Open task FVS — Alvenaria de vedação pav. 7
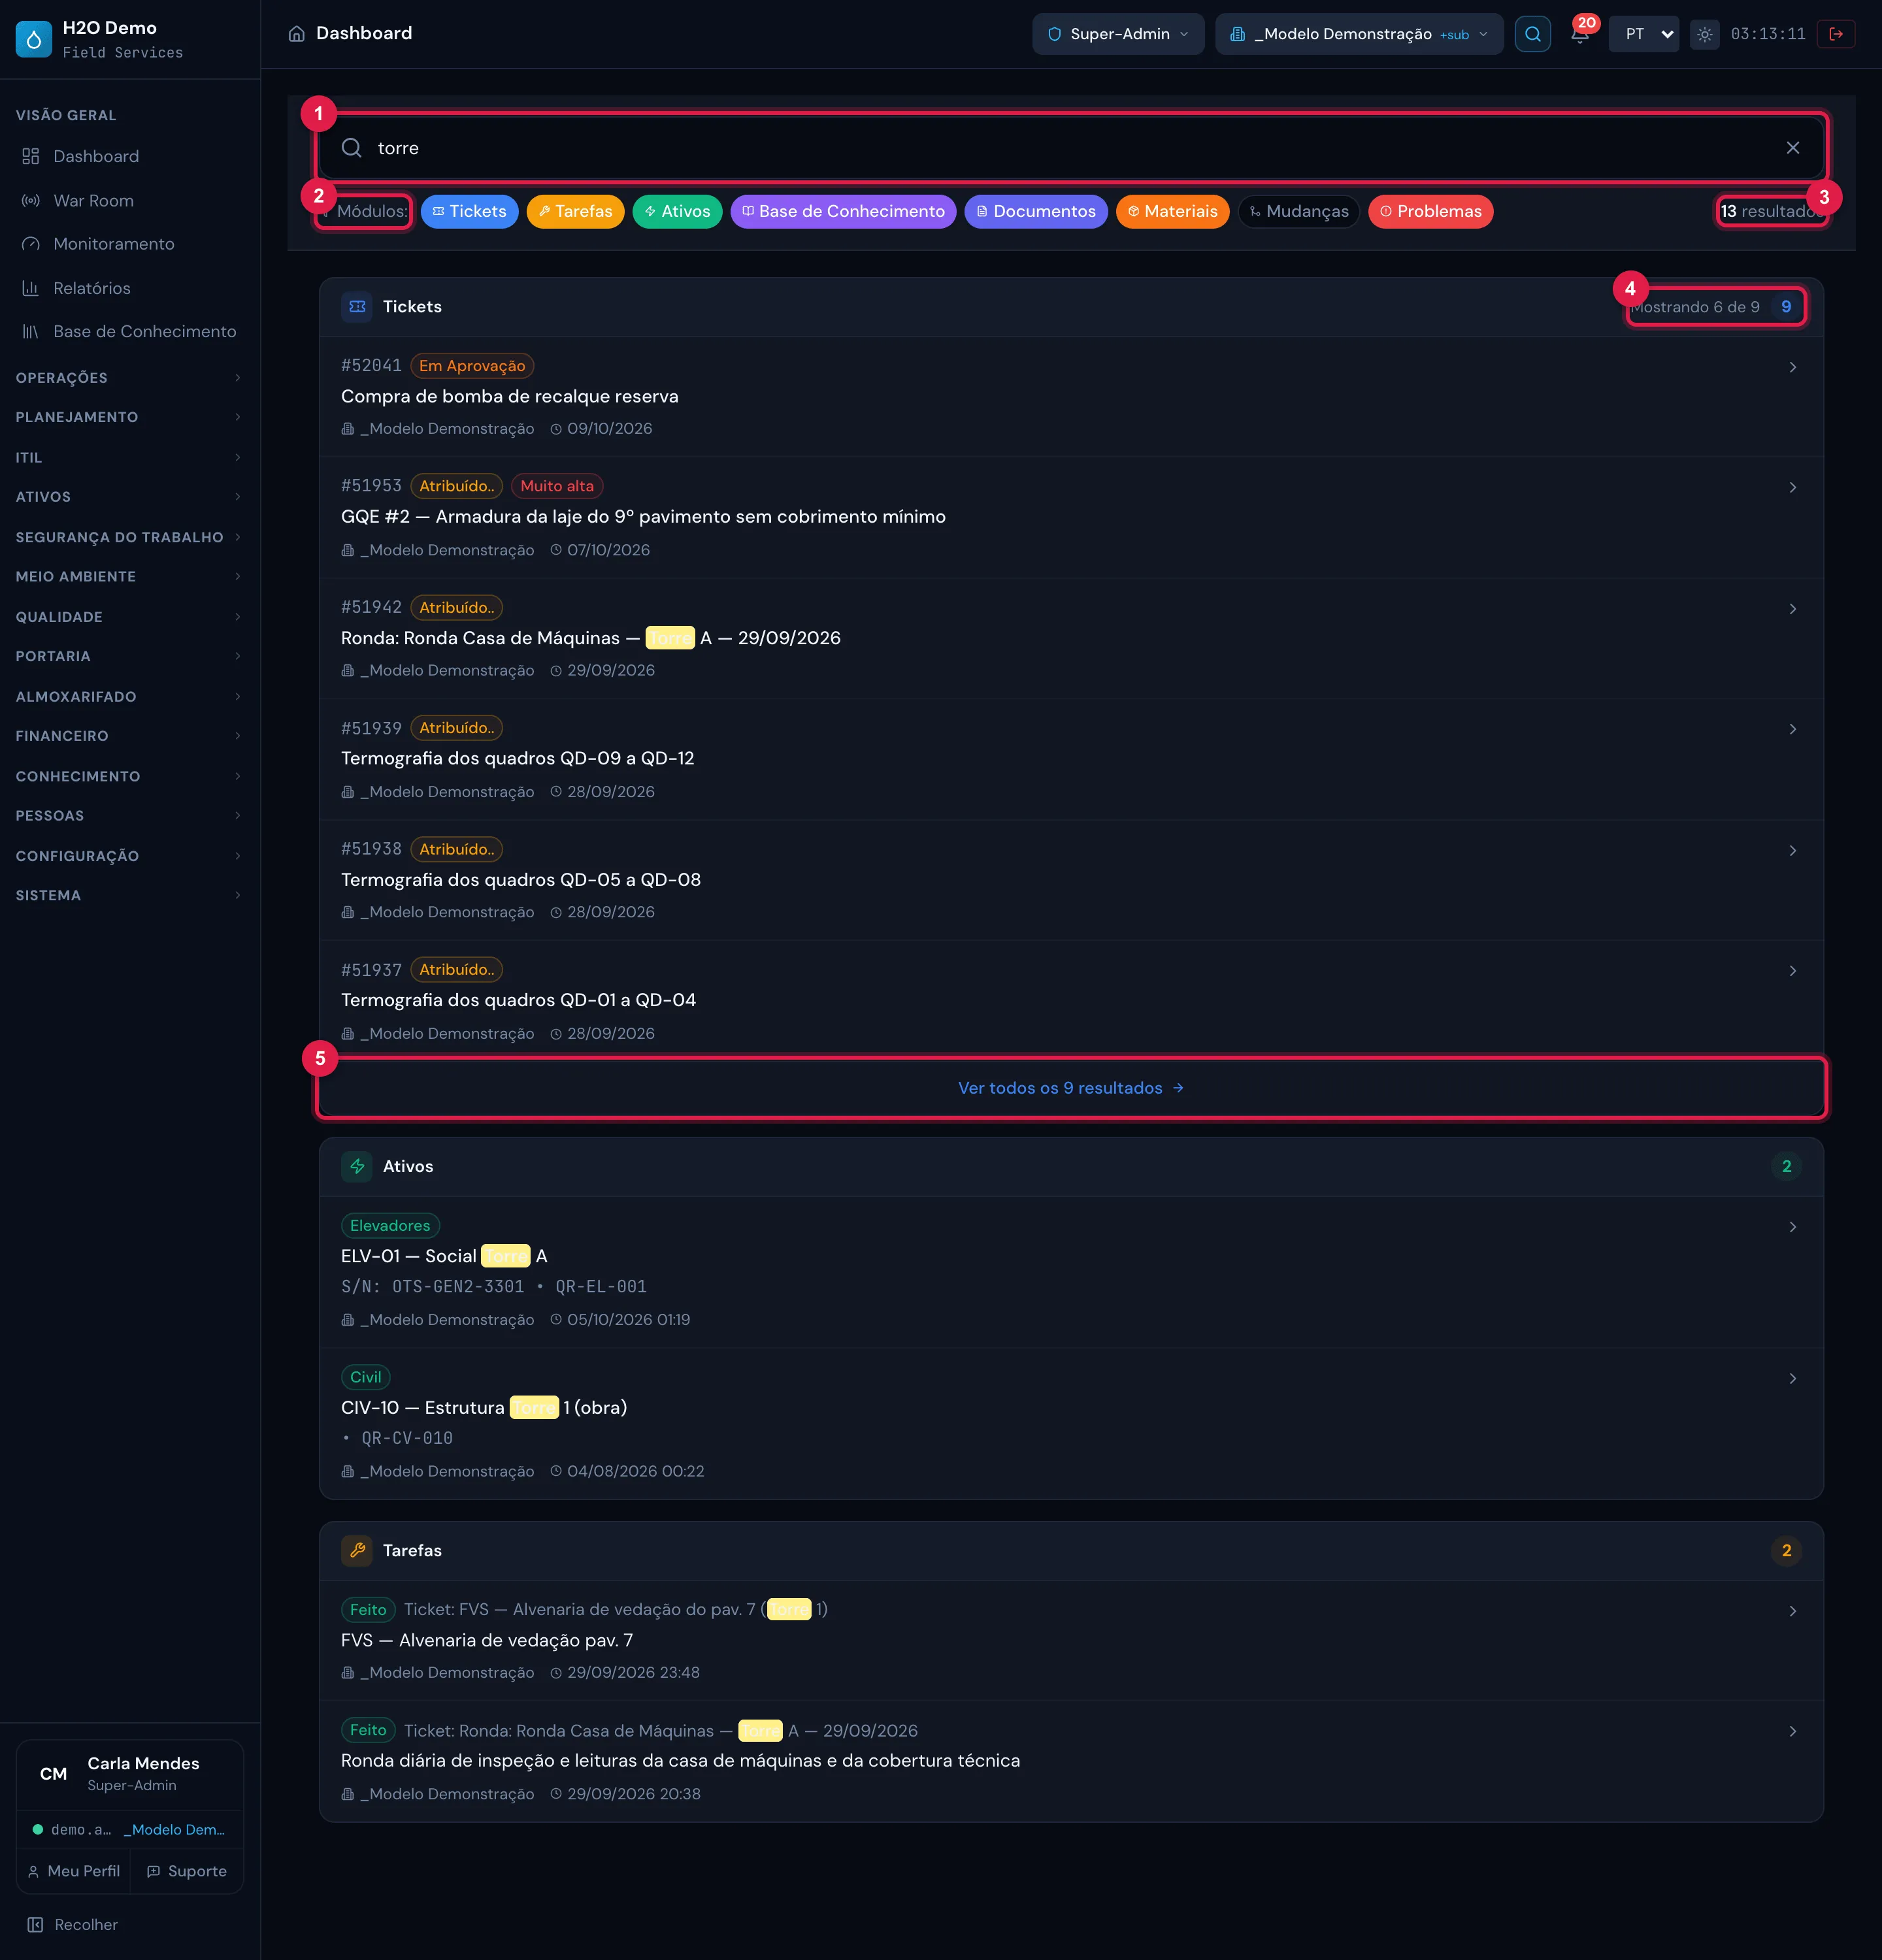 1071,1641
